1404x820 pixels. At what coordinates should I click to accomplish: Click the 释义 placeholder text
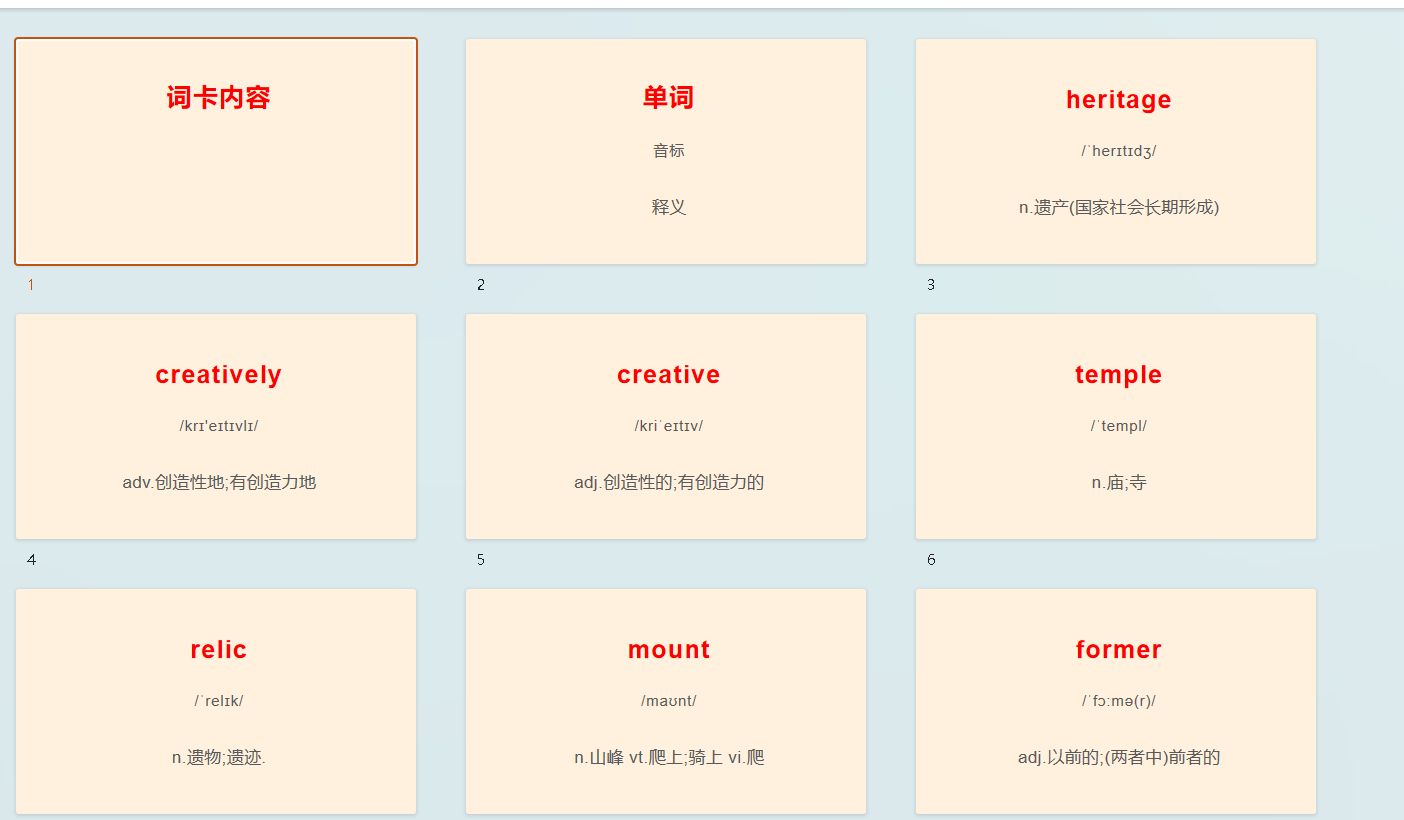[x=669, y=207]
